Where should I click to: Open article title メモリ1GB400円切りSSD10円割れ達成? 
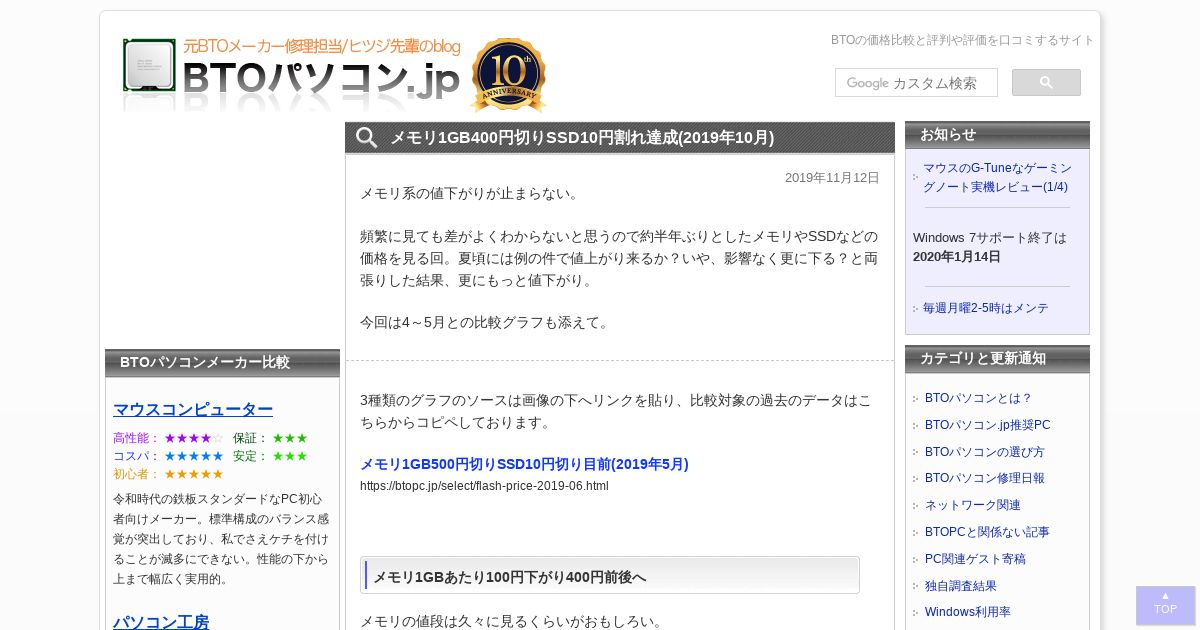tap(582, 138)
